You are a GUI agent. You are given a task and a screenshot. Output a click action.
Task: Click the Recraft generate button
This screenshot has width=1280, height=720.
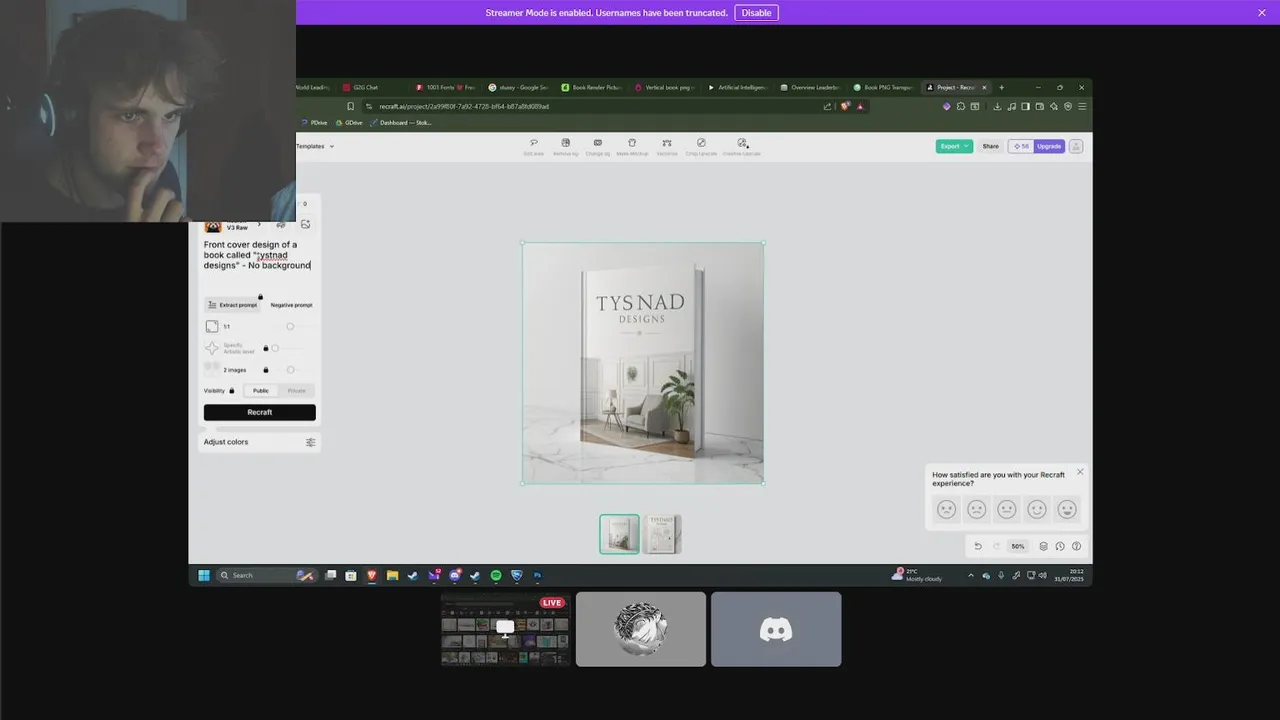(x=260, y=412)
